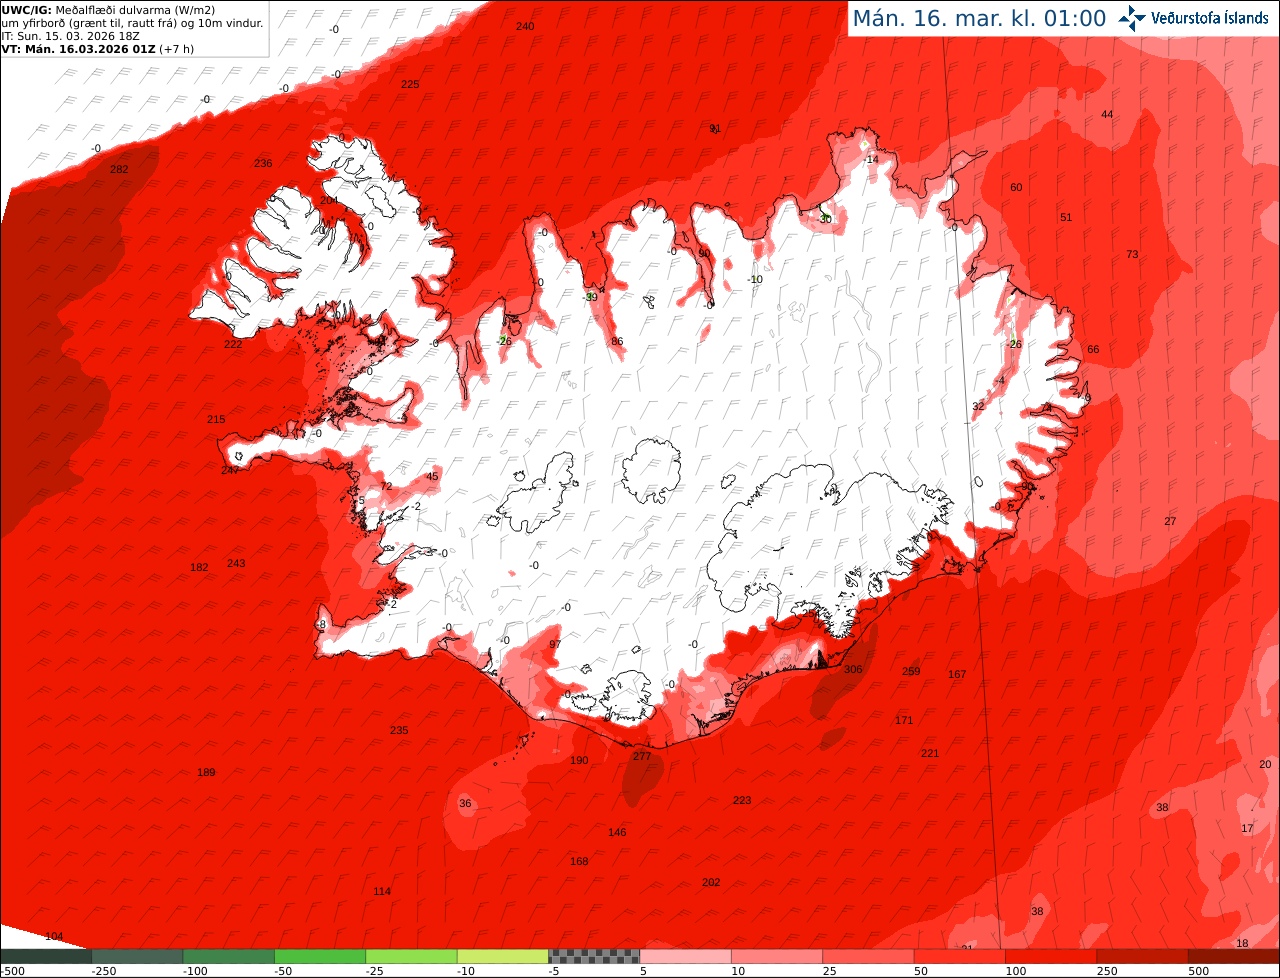This screenshot has height=978, width=1280.
Task: Click the legend label -50
Action: click(x=283, y=971)
